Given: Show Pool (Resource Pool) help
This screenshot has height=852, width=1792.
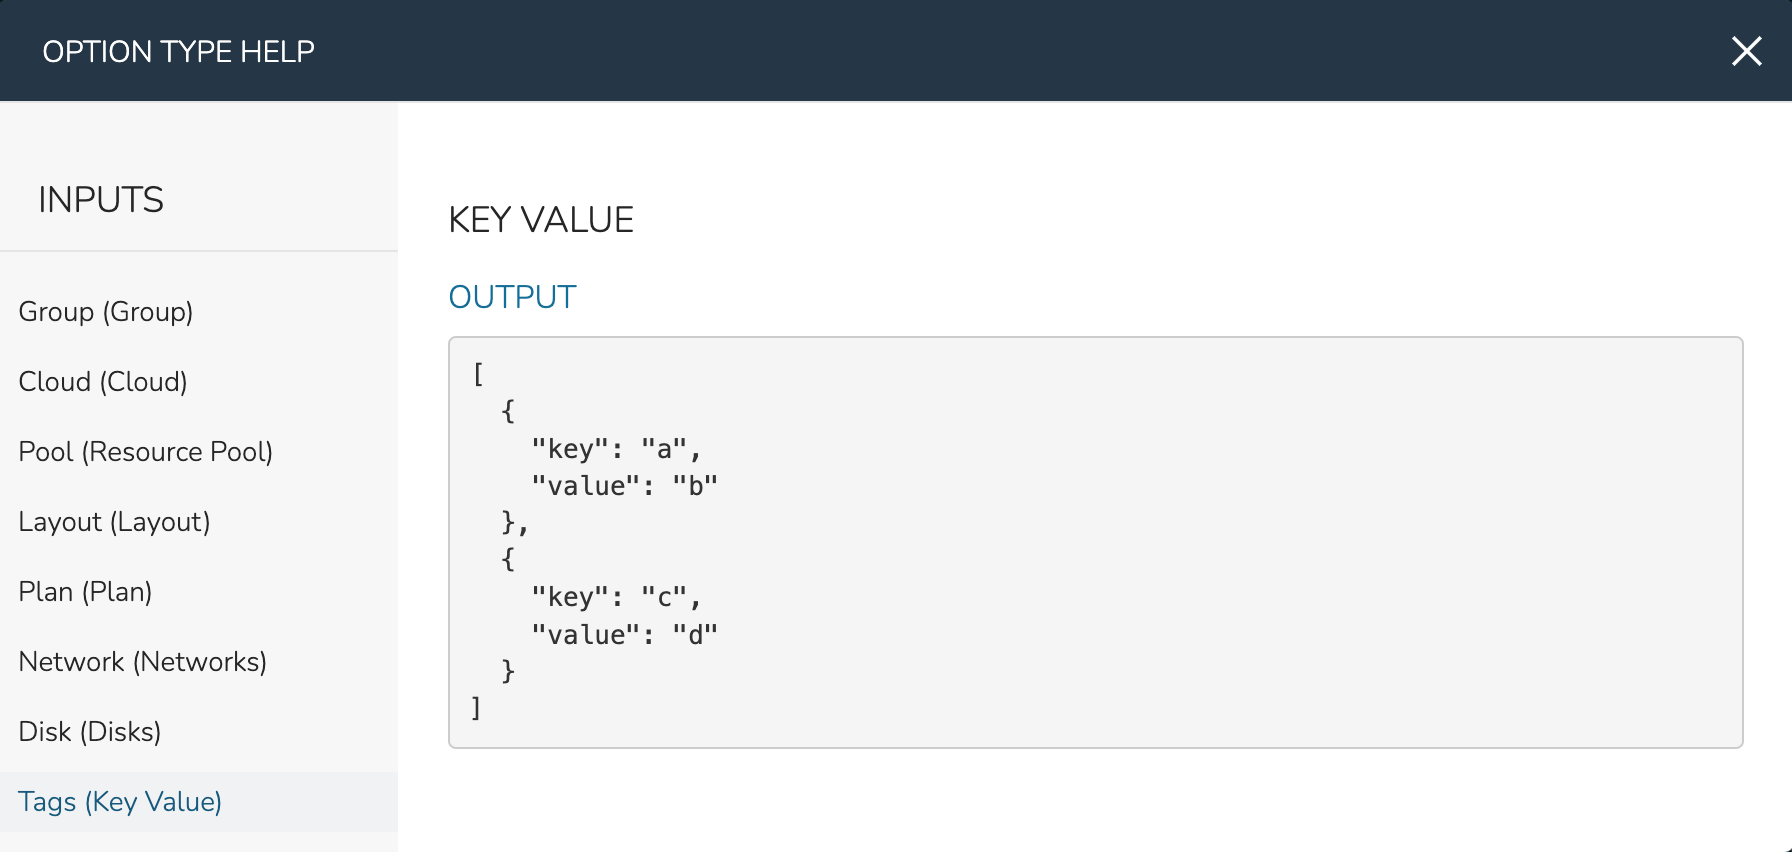Looking at the screenshot, I should (x=146, y=452).
